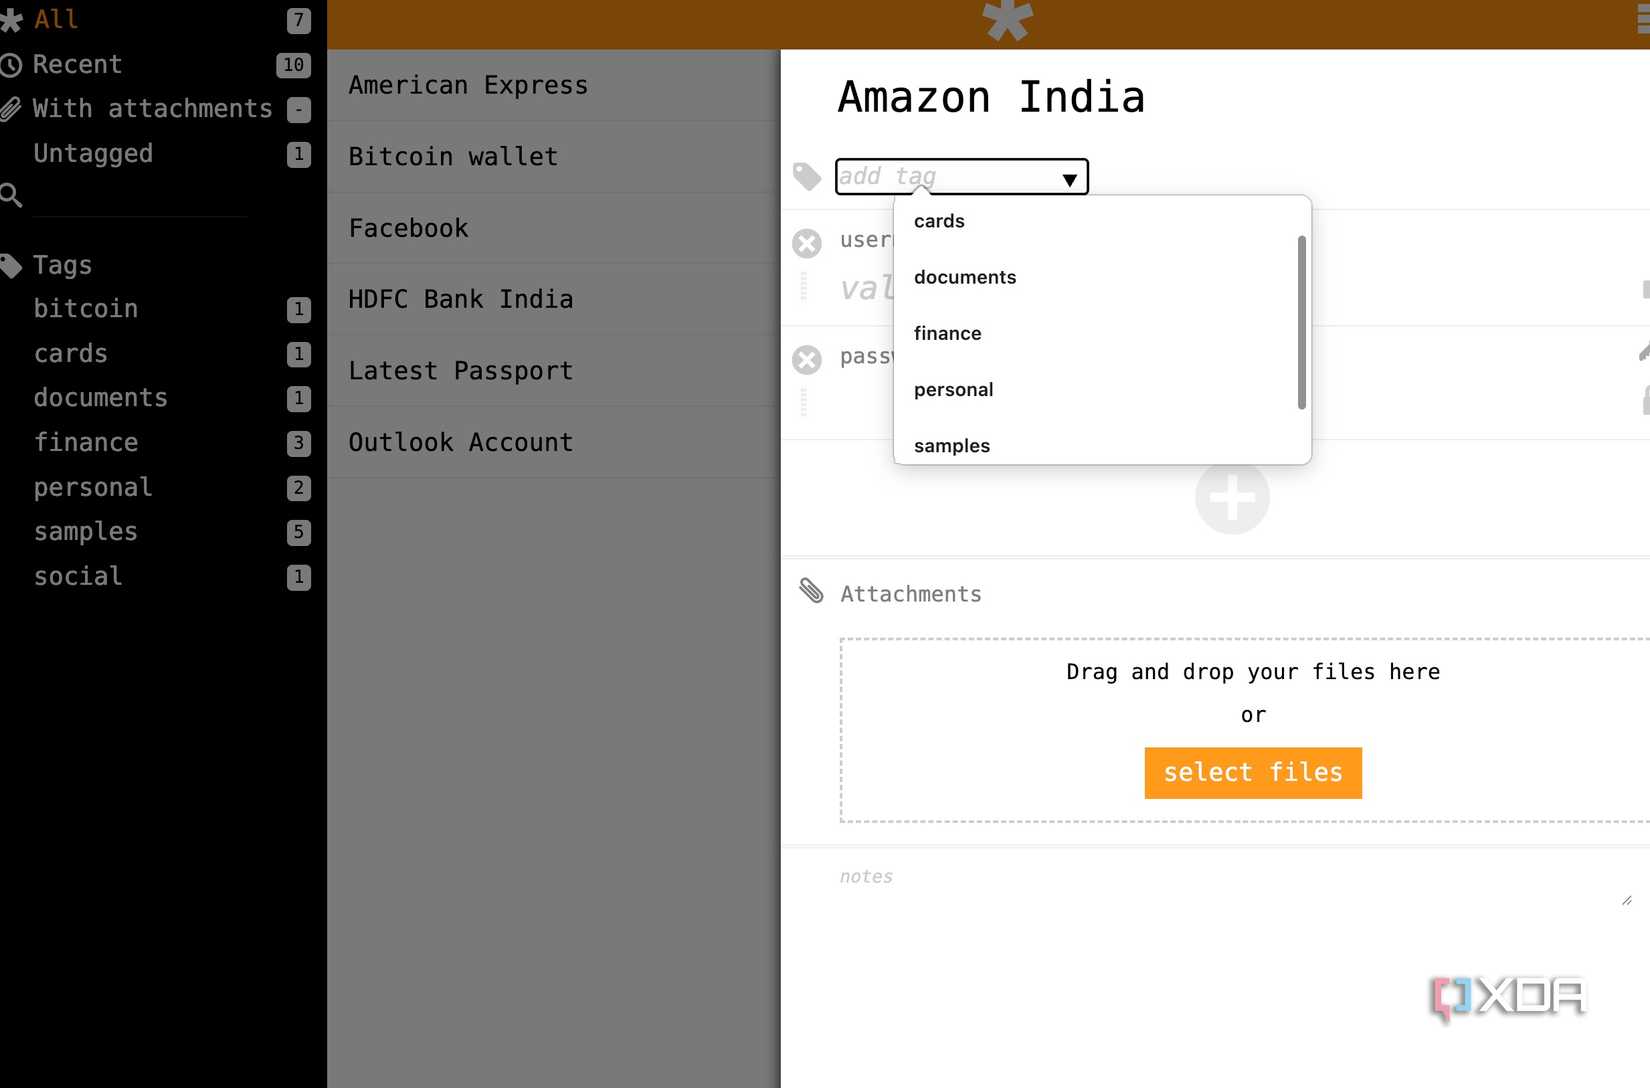Image resolution: width=1650 pixels, height=1088 pixels.
Task: Delete the password field using its X icon
Action: point(807,359)
